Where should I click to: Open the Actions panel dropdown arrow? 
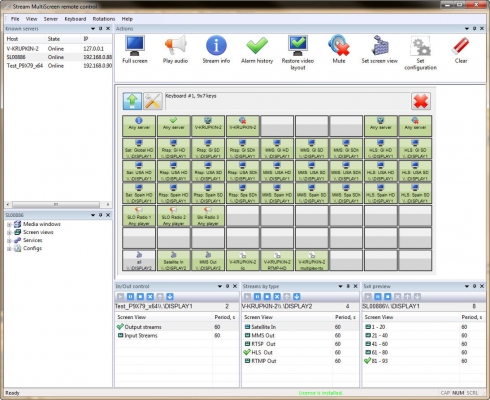467,29
